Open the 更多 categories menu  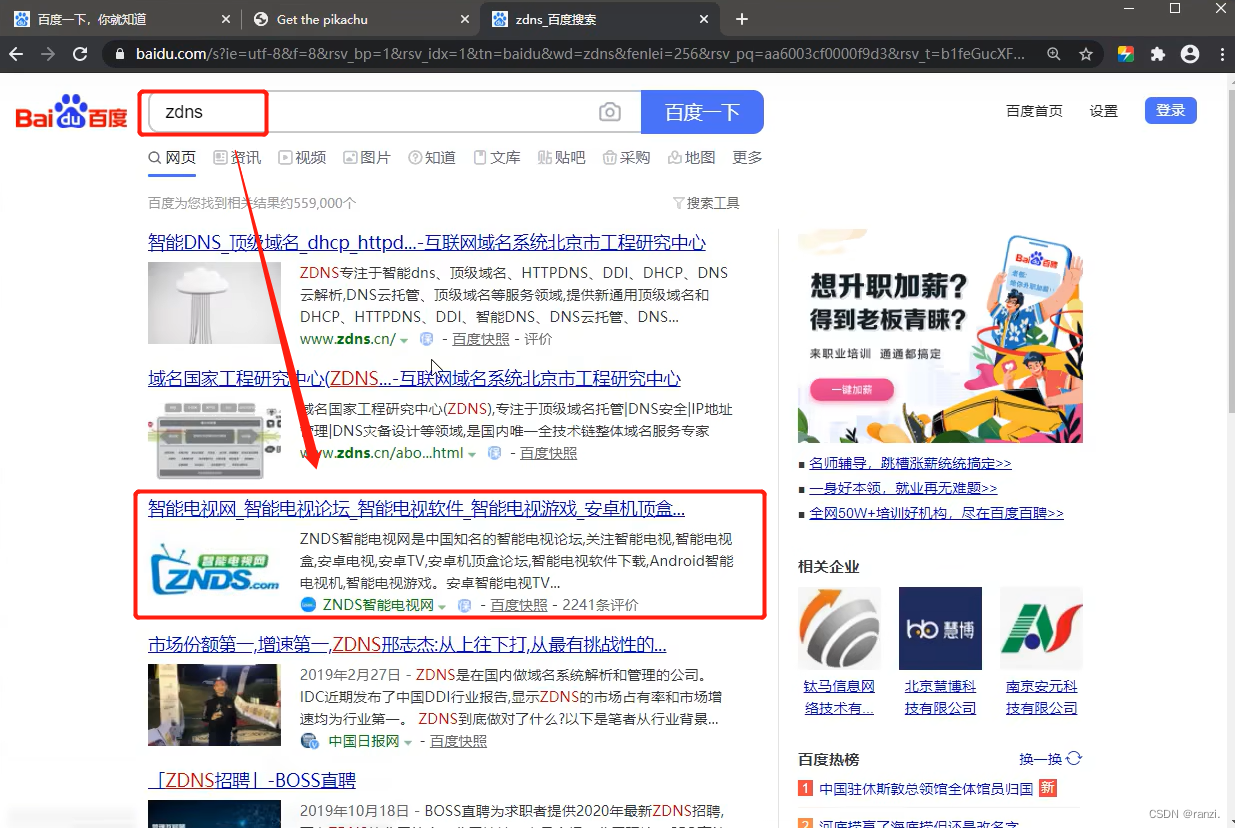point(747,157)
